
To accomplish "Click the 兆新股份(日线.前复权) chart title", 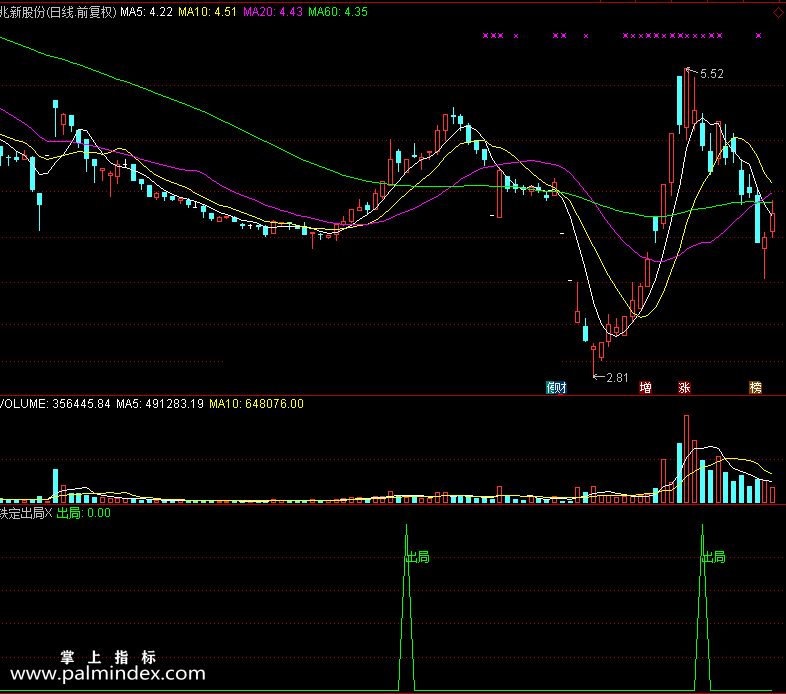I will pos(58,12).
